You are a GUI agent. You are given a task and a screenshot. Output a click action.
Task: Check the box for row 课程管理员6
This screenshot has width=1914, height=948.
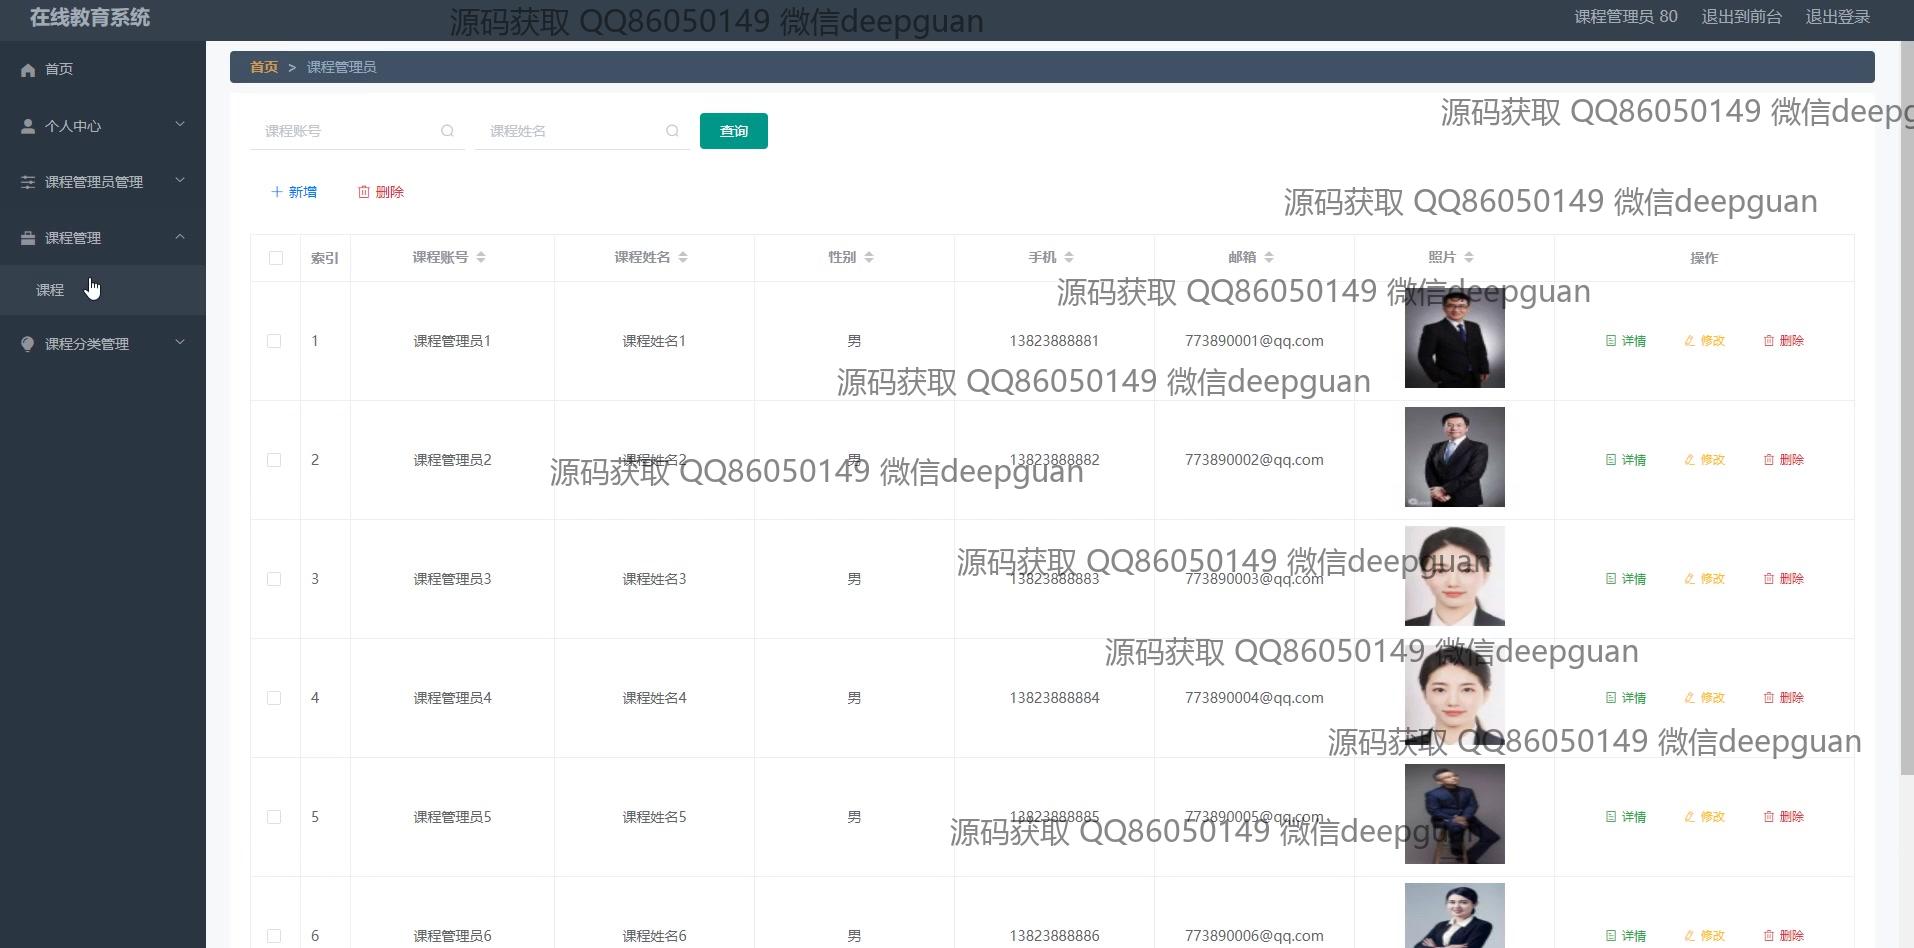pyautogui.click(x=274, y=936)
